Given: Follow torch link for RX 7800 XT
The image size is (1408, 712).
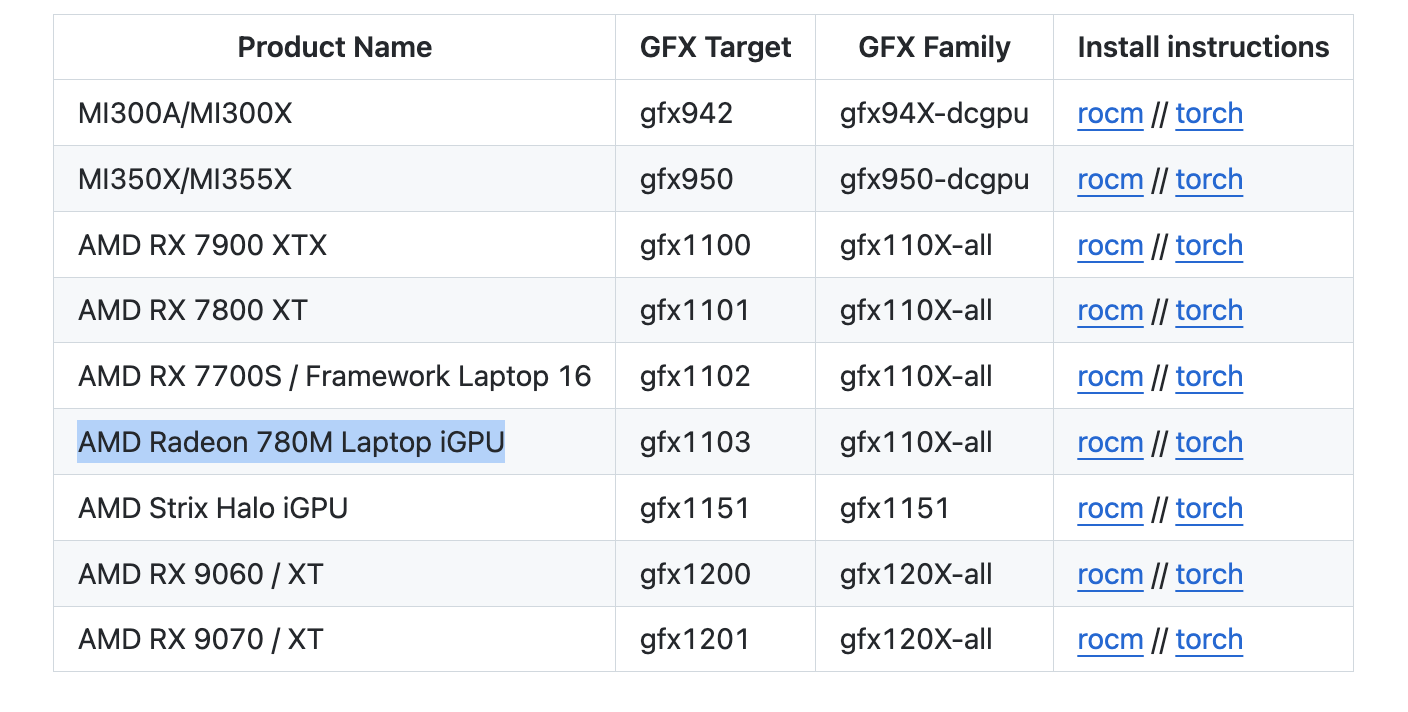Looking at the screenshot, I should tap(1209, 311).
